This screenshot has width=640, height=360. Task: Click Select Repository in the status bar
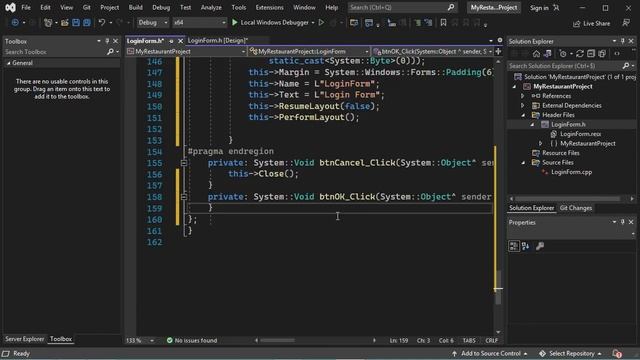(x=571, y=353)
